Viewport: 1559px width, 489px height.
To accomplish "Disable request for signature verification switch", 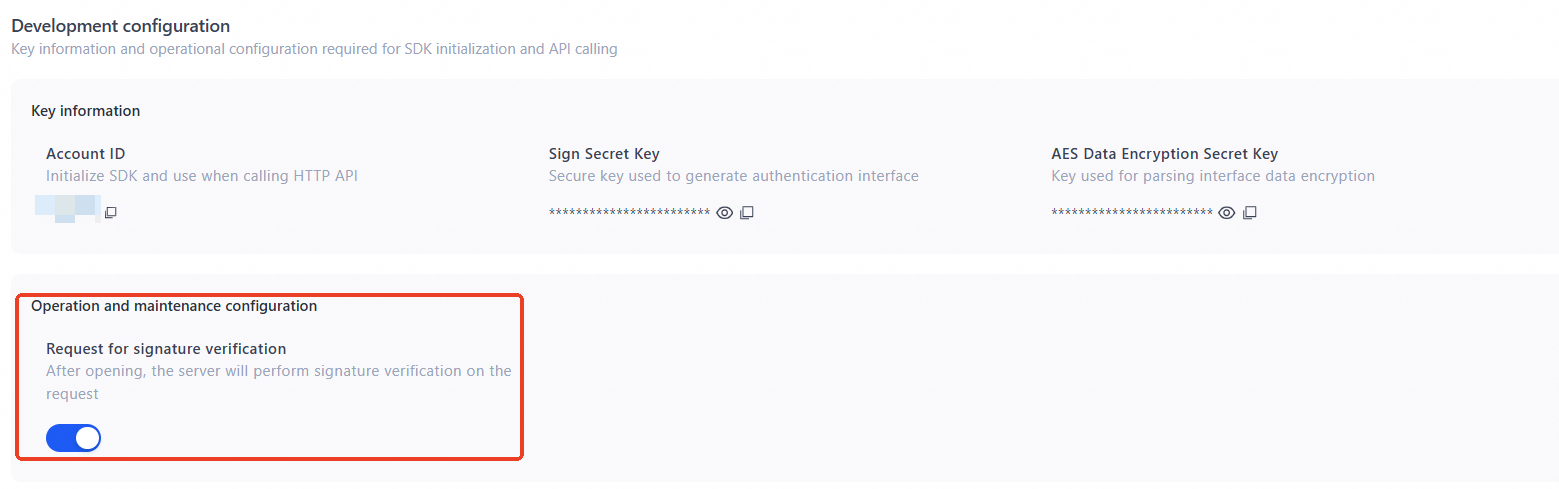I will (74, 438).
